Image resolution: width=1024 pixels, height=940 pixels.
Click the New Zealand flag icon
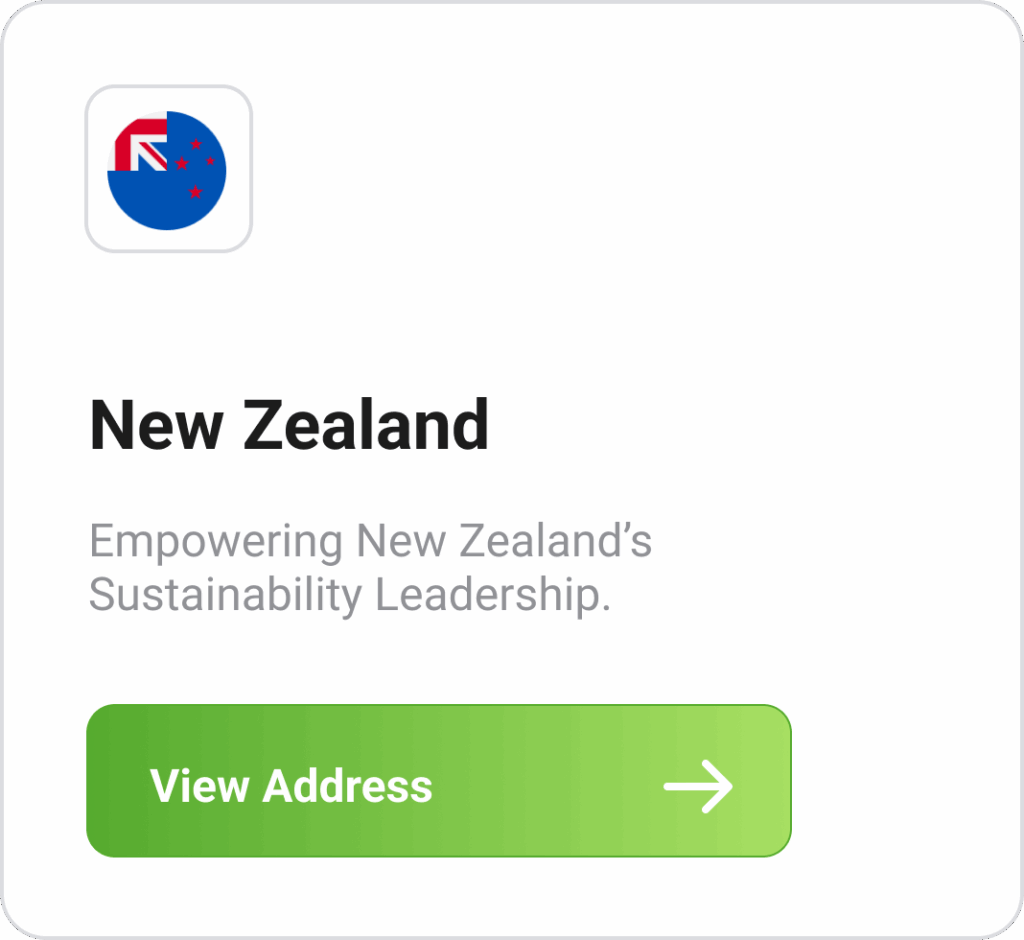[x=167, y=170]
